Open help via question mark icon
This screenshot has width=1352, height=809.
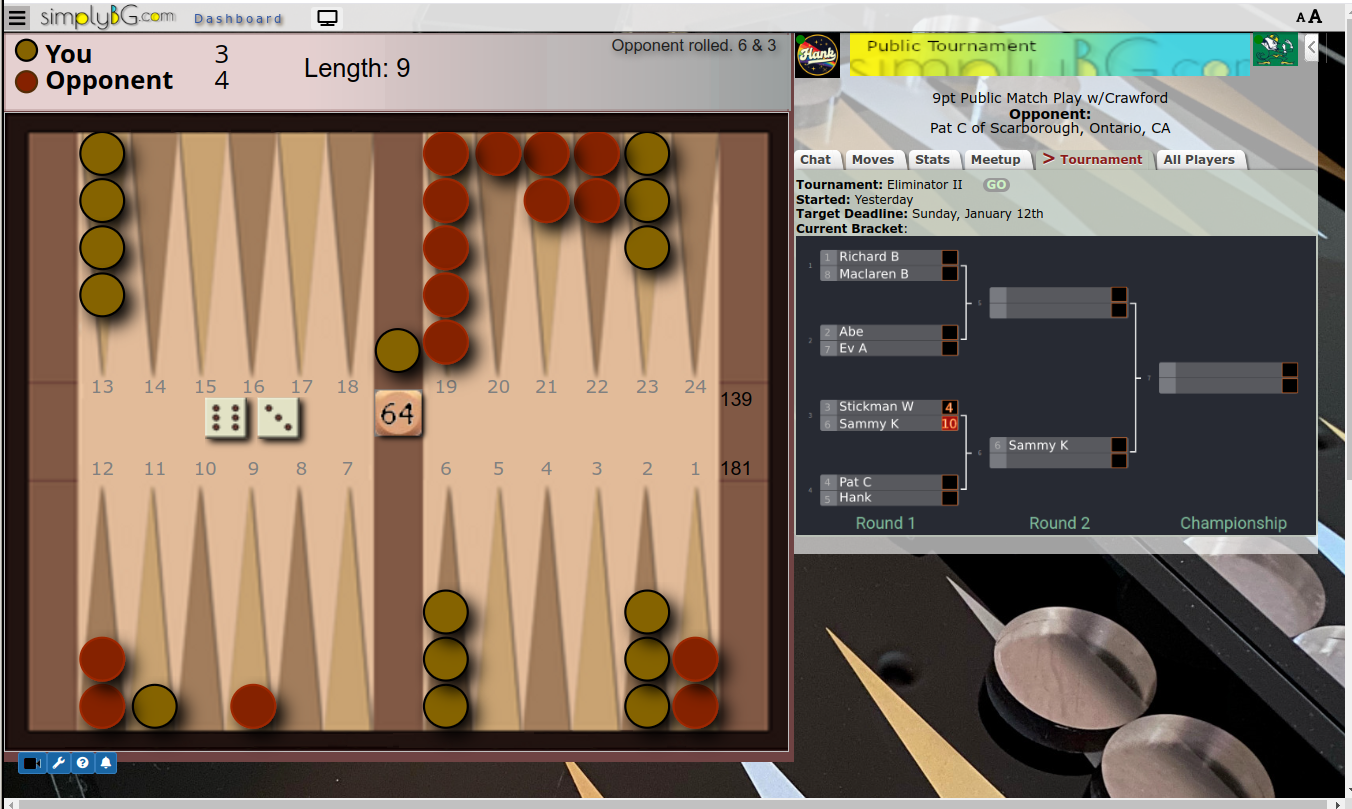(x=82, y=763)
